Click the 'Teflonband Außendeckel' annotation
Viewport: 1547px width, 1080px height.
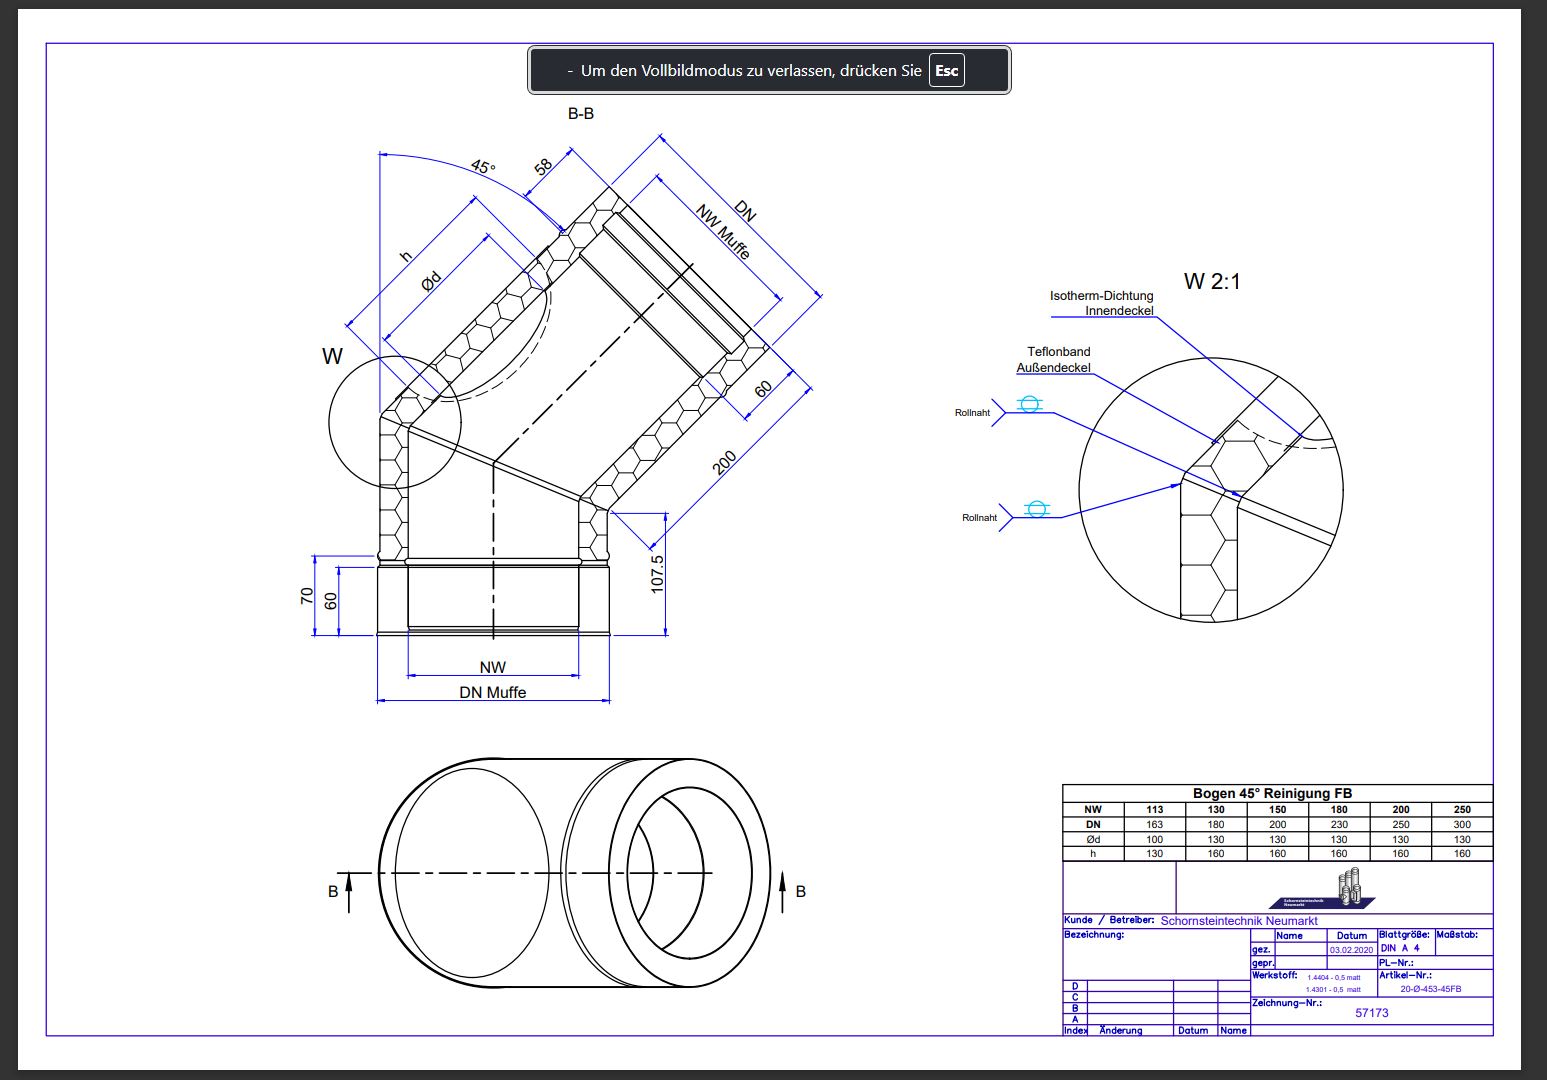click(x=1055, y=360)
